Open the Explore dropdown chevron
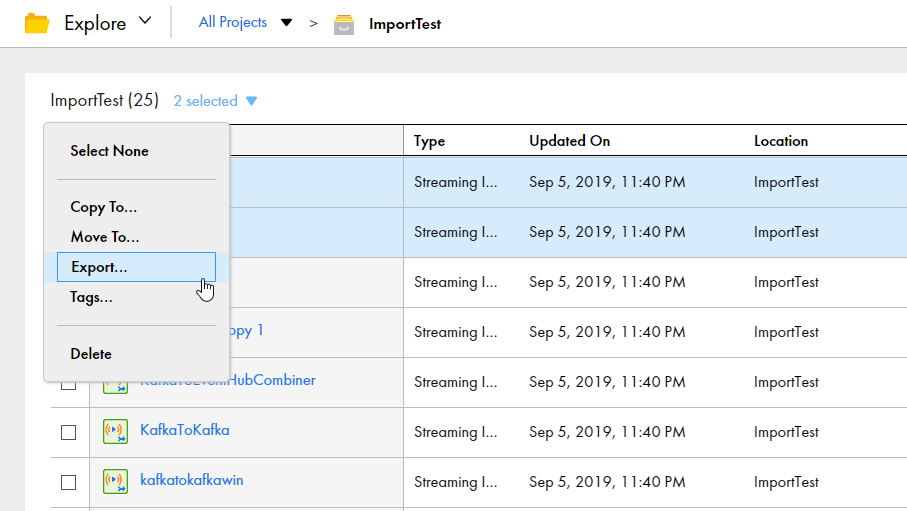This screenshot has height=511, width=907. click(x=145, y=21)
